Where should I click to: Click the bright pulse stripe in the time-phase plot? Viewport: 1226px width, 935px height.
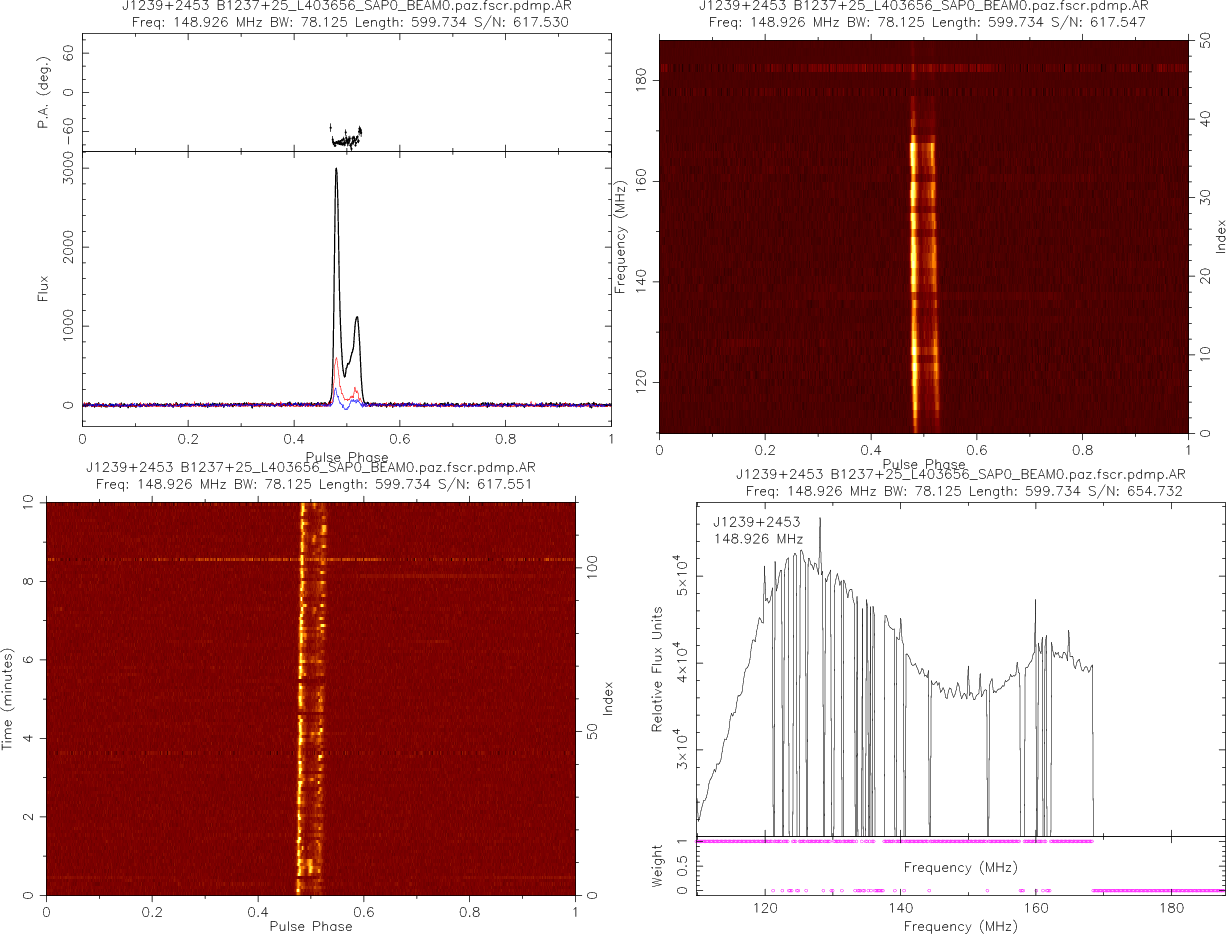[x=302, y=700]
